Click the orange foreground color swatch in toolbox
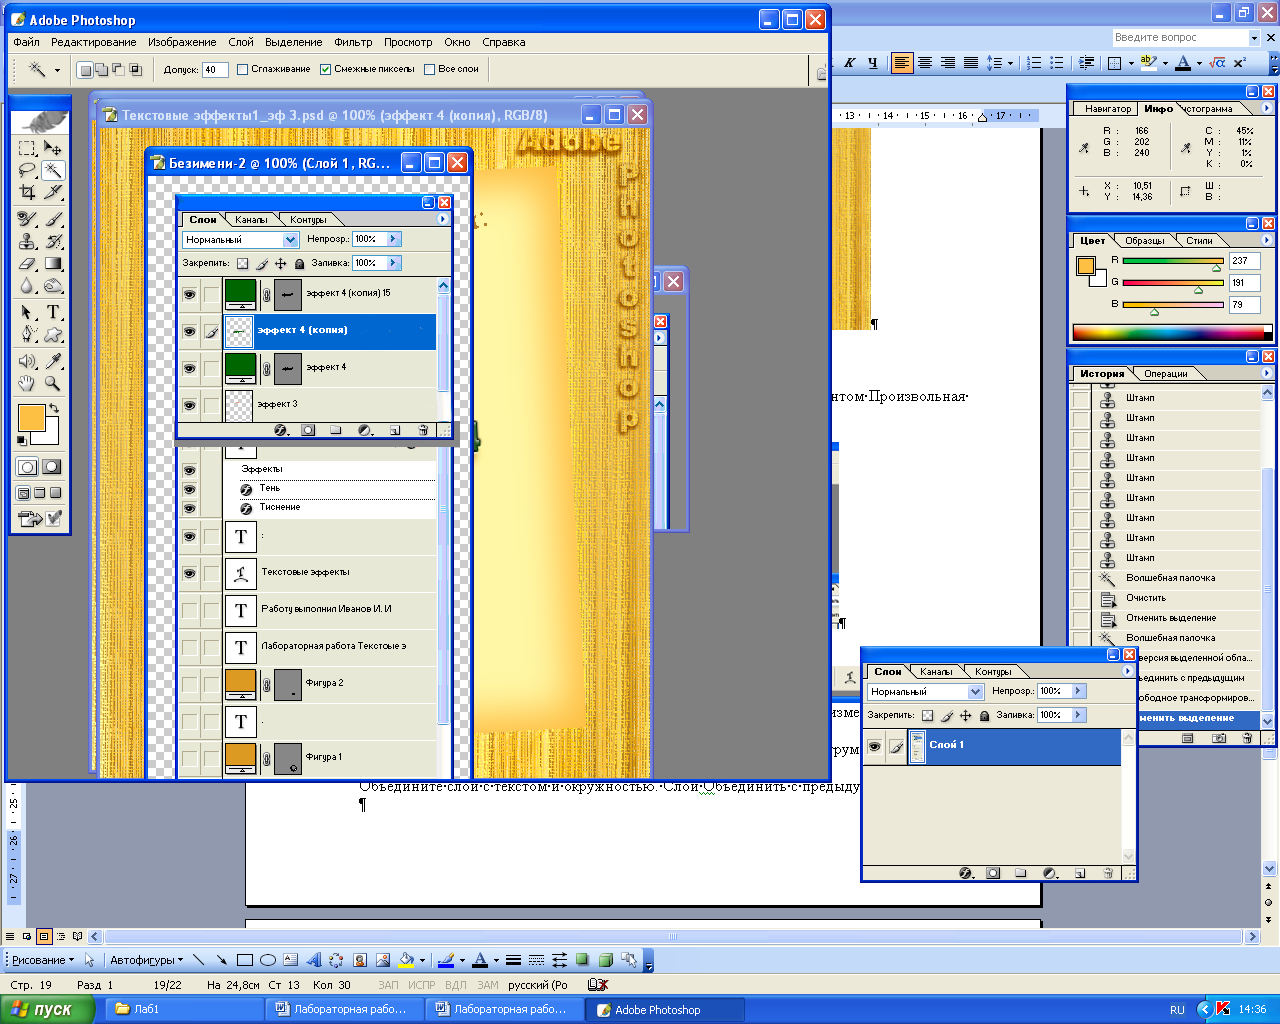The height and width of the screenshot is (1024, 1280). (31, 417)
